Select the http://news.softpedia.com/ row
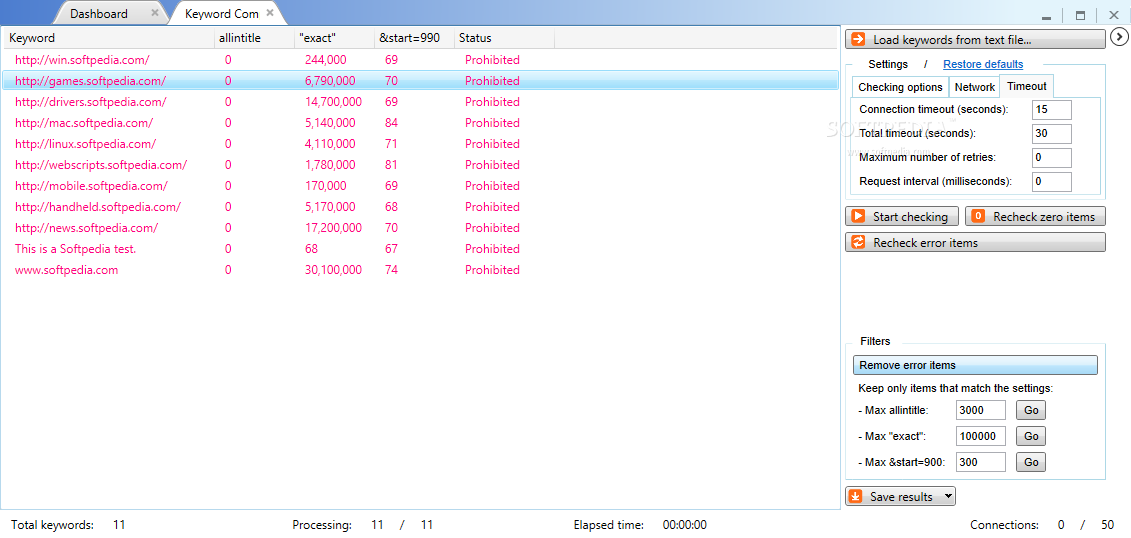The width and height of the screenshot is (1131, 538). [421, 228]
